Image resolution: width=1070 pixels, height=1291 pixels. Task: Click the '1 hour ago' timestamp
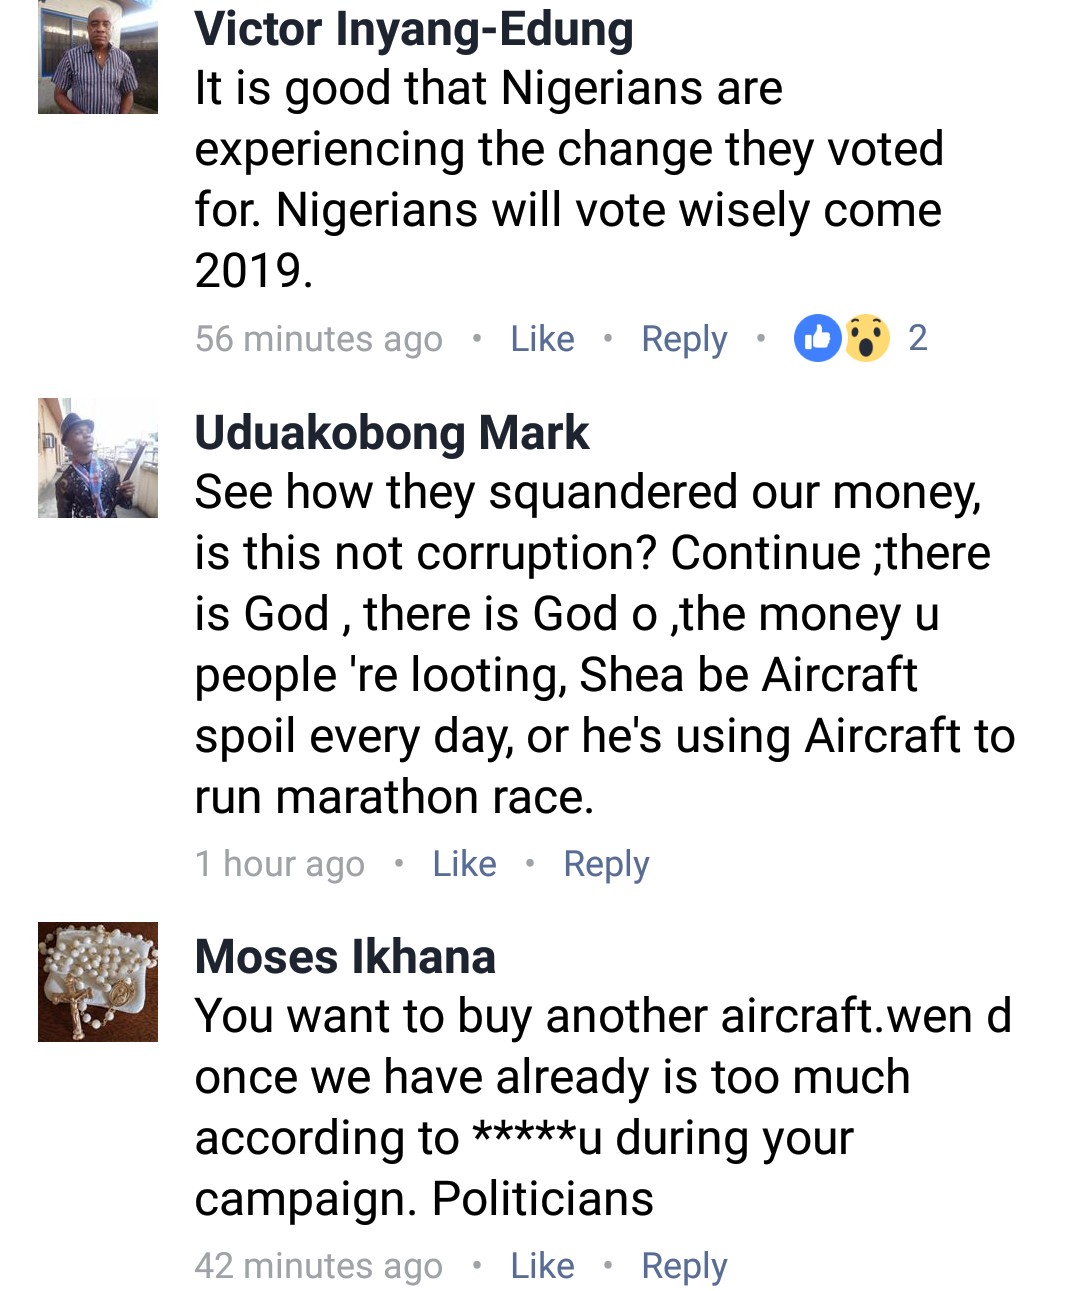[x=280, y=864]
